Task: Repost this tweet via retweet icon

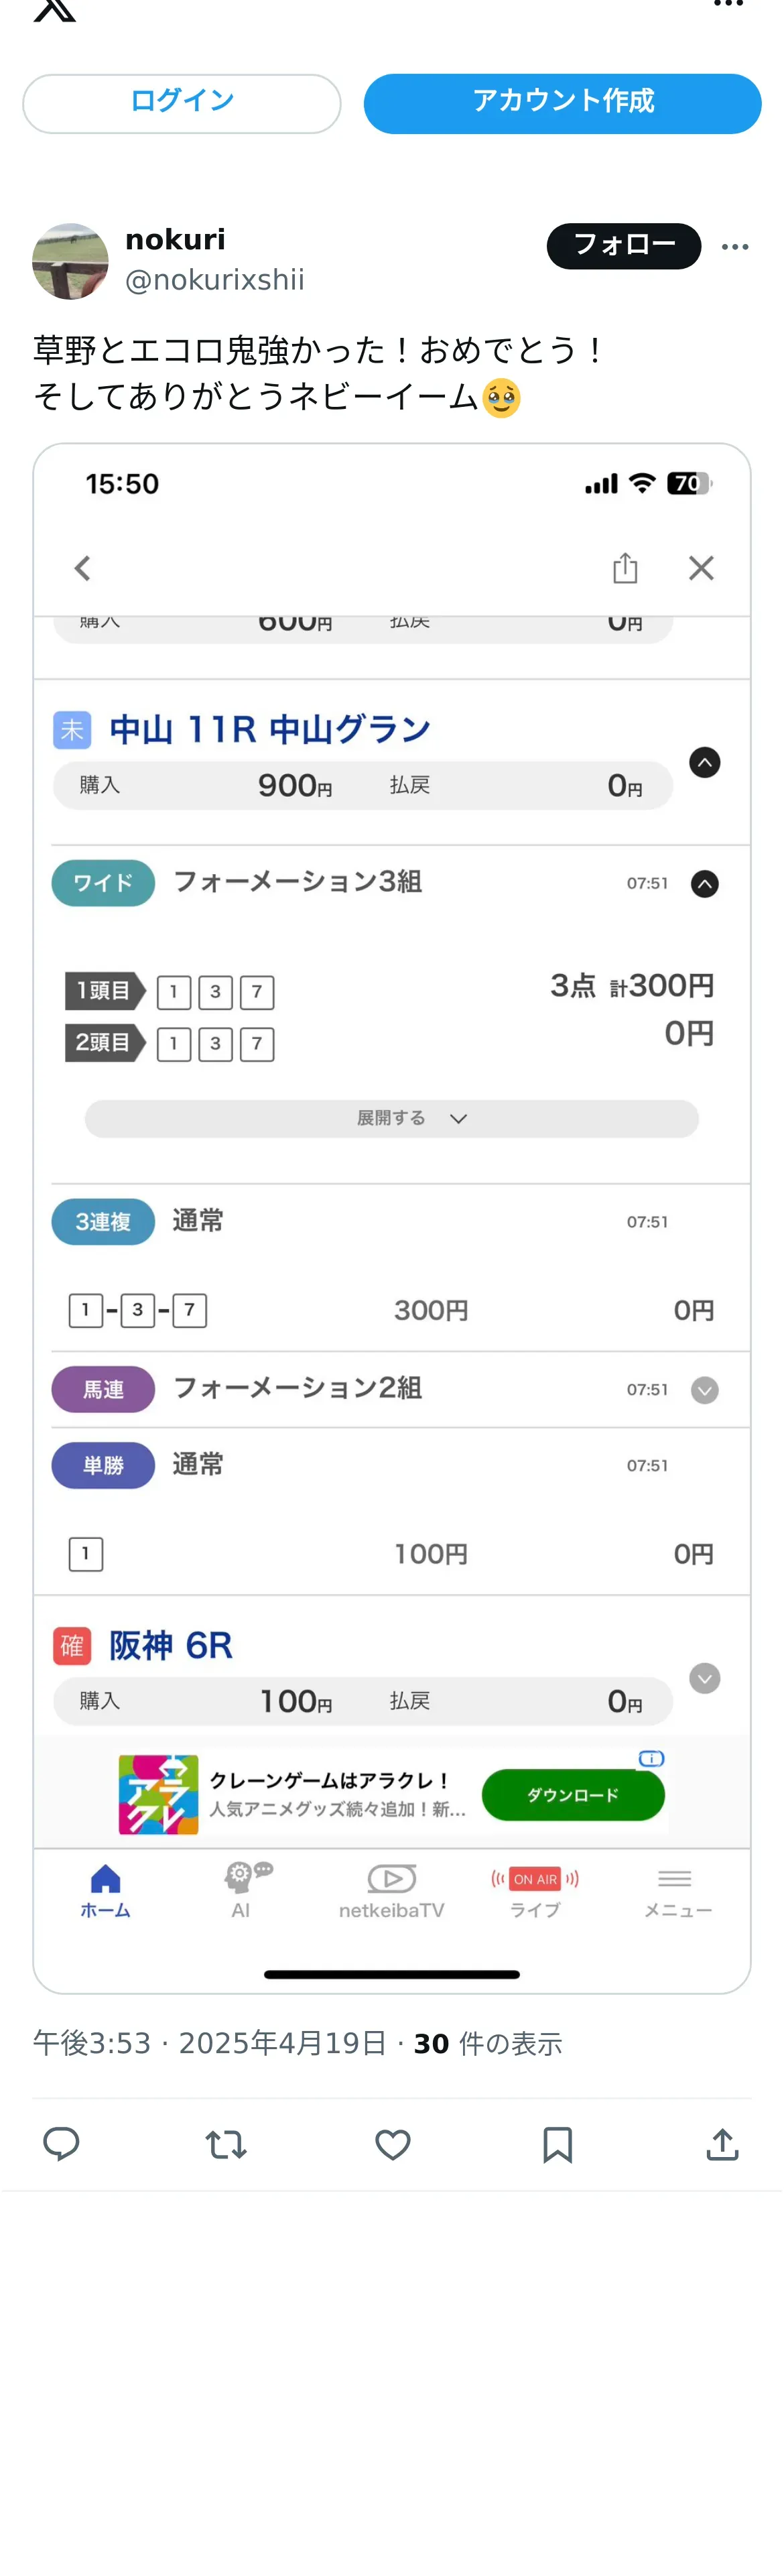Action: 226,2143
